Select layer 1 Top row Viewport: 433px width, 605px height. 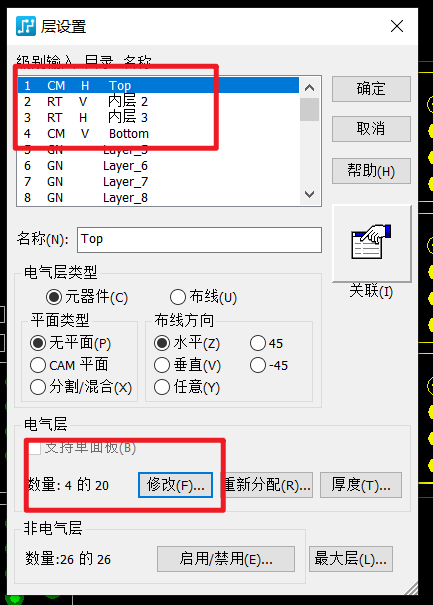pos(158,85)
